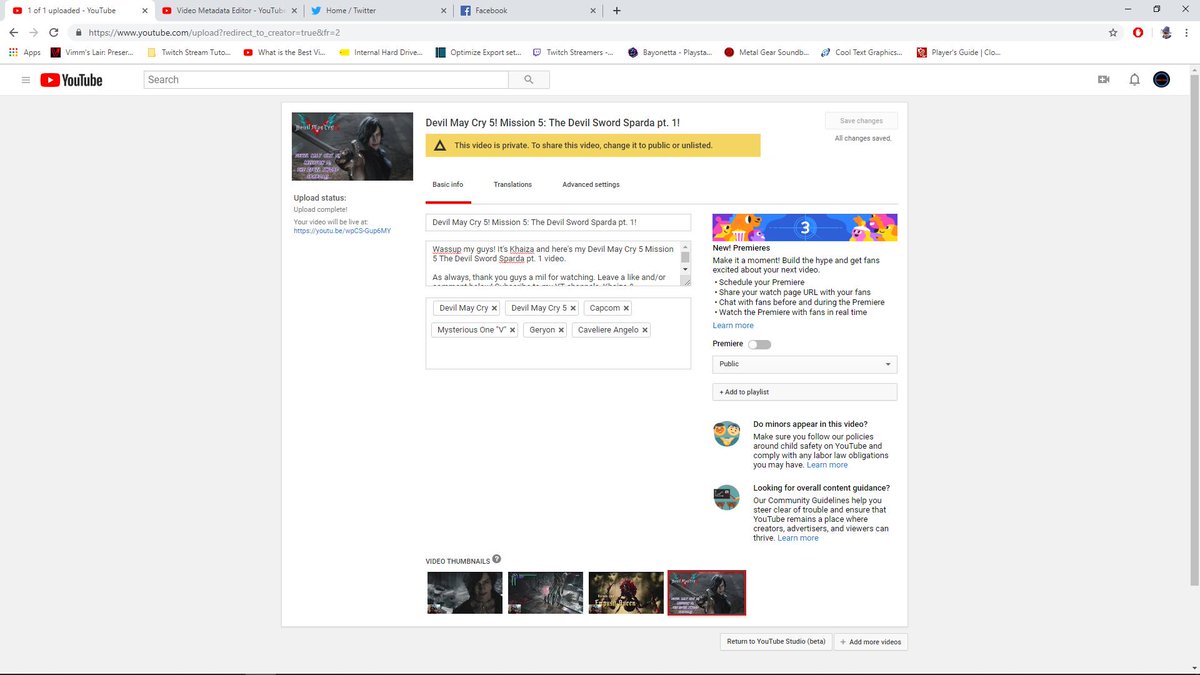Screen dimensions: 1200x675
Task: Open the Cool Text Graphics bookmark
Action: [861, 52]
